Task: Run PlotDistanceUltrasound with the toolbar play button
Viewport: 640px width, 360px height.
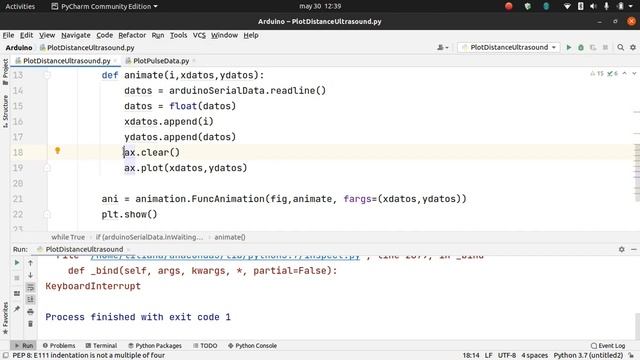Action: tap(569, 47)
